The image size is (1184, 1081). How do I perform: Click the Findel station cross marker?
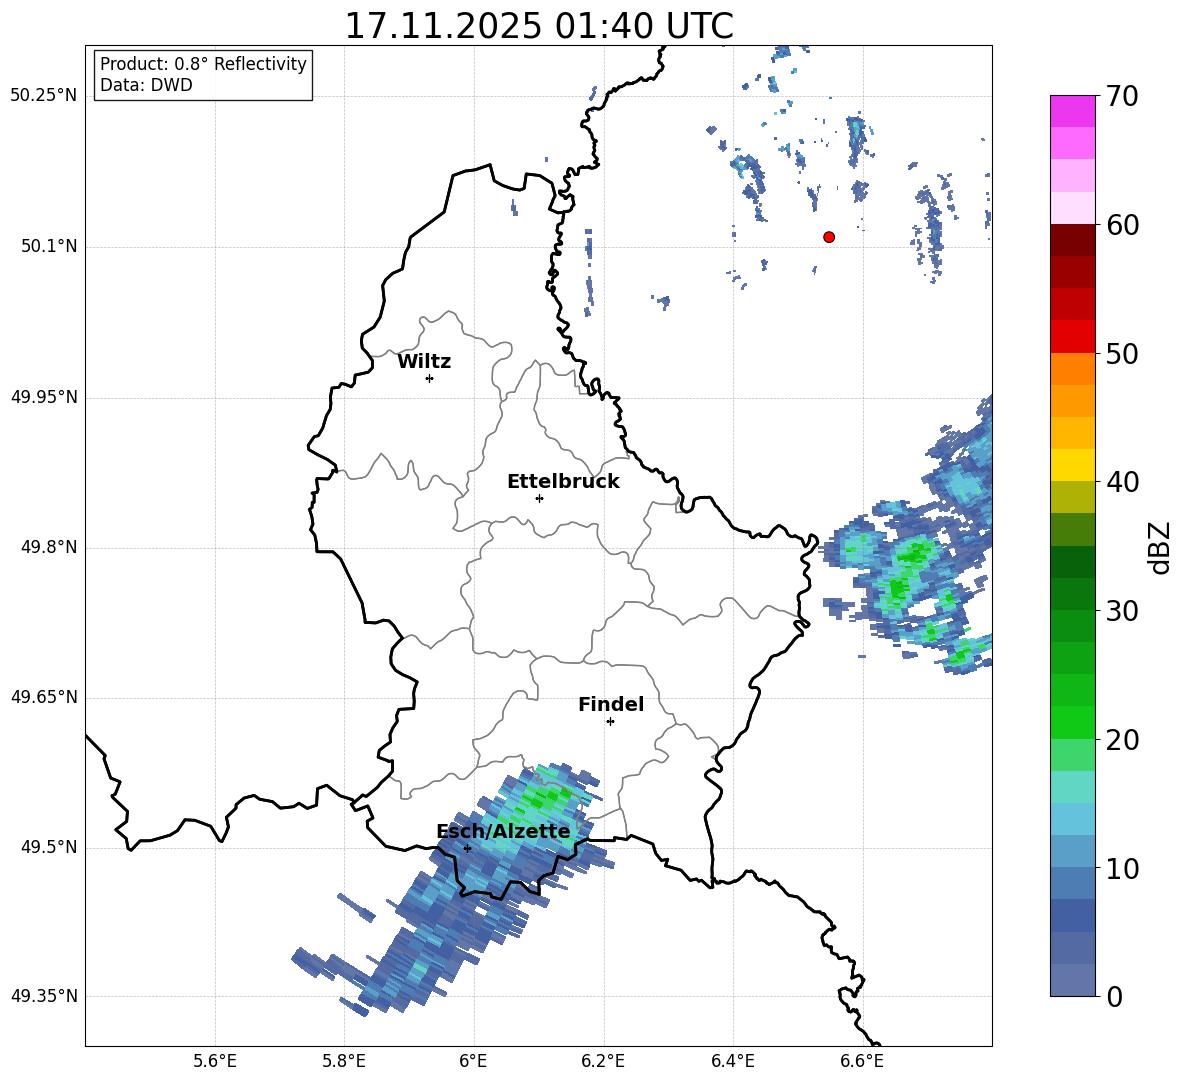click(x=611, y=722)
